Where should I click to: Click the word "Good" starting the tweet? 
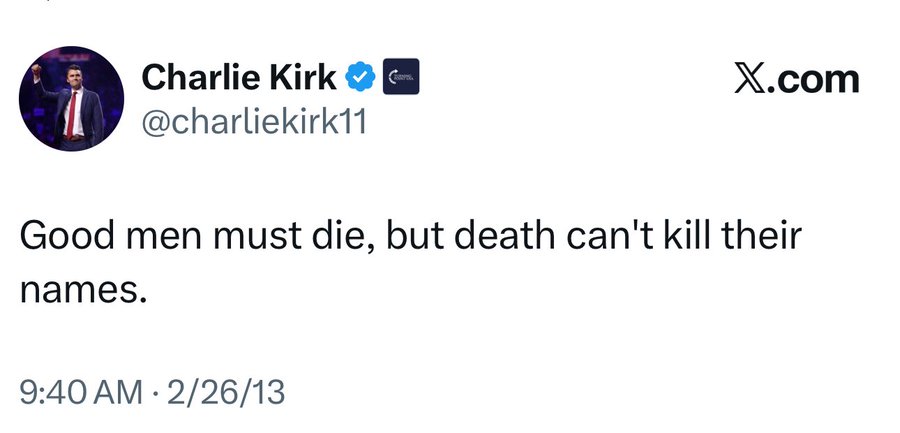click(x=65, y=242)
